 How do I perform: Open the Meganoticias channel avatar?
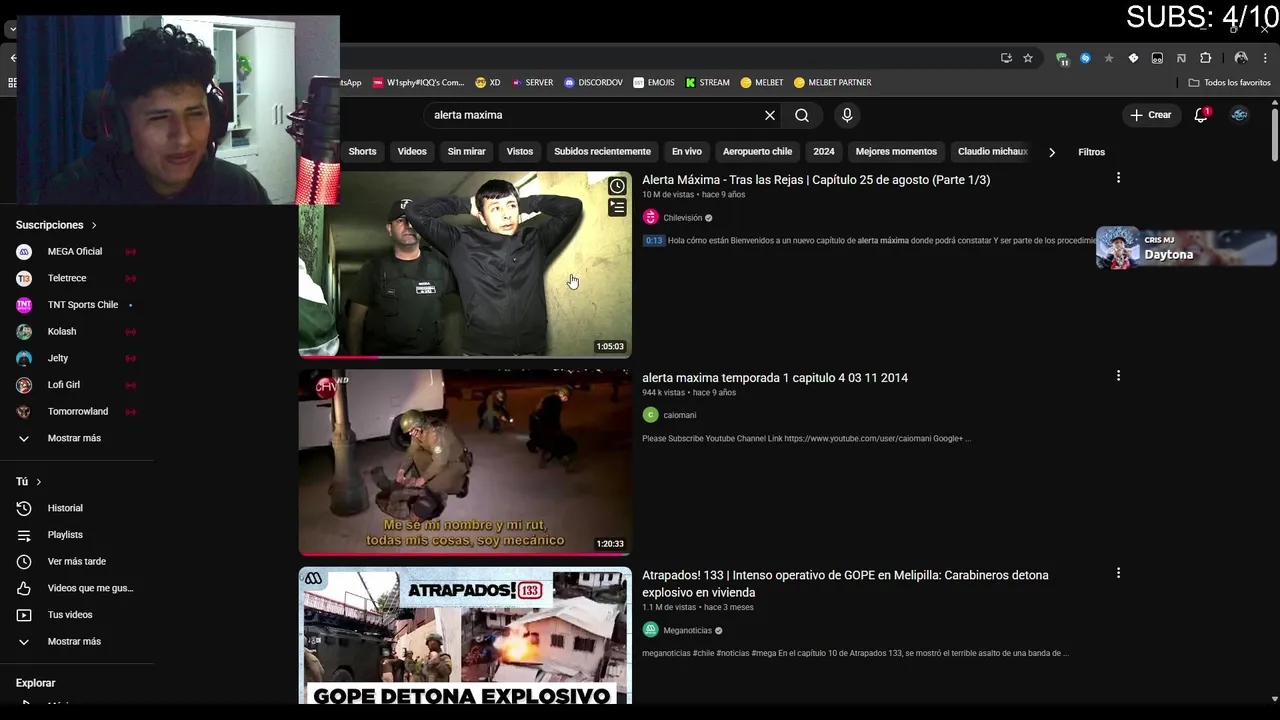click(650, 630)
